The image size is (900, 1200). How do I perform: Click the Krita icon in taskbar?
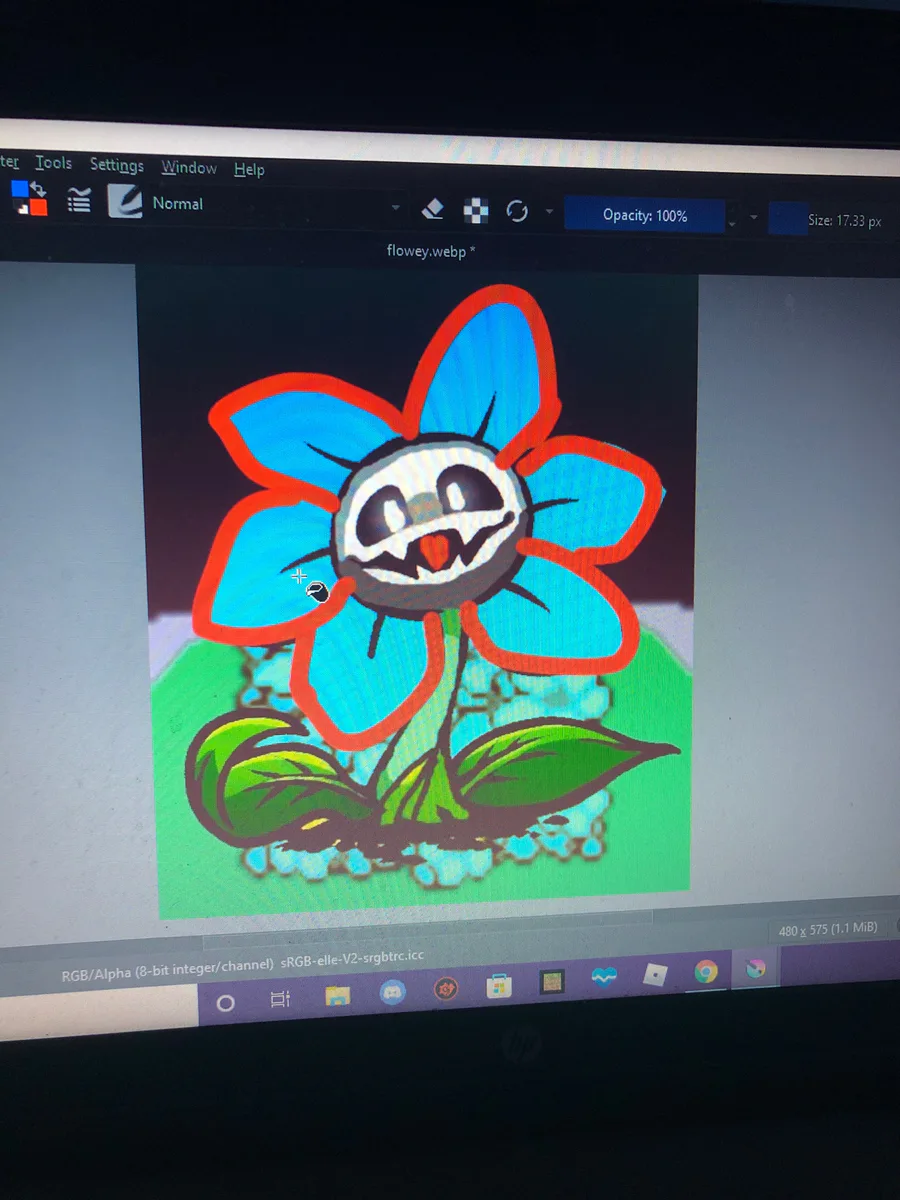point(756,968)
